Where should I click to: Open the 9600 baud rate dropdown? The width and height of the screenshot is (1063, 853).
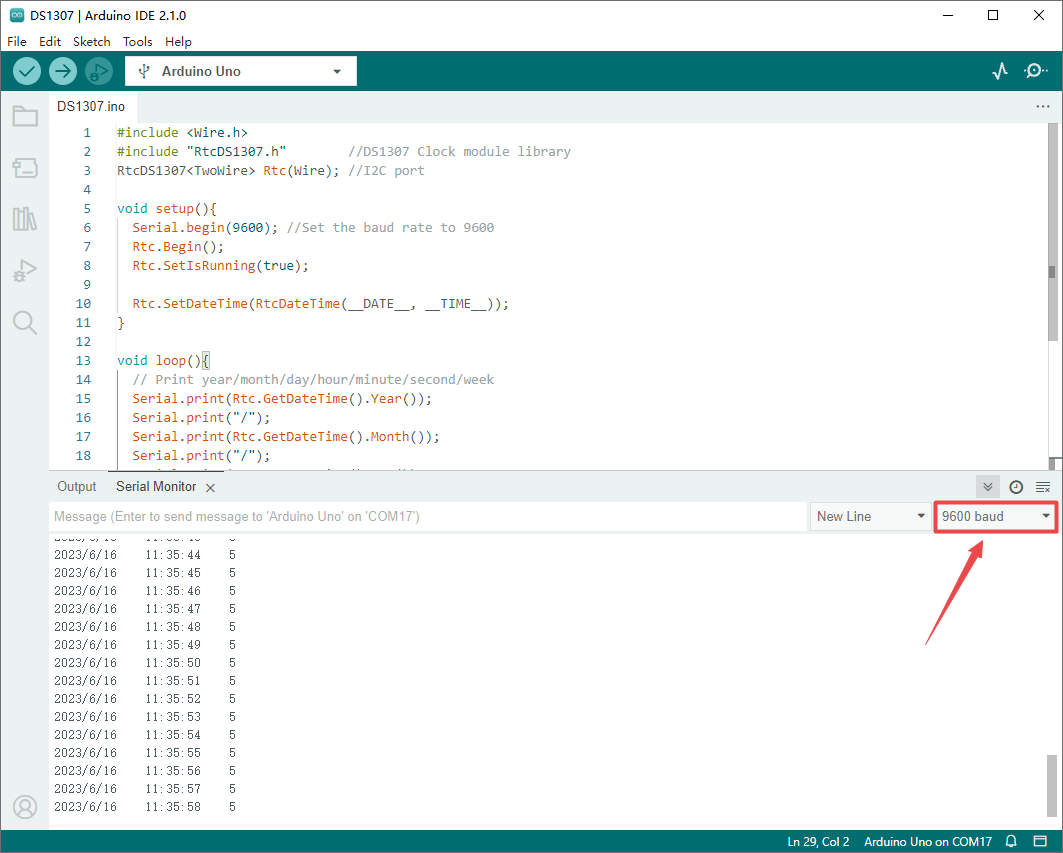click(996, 517)
